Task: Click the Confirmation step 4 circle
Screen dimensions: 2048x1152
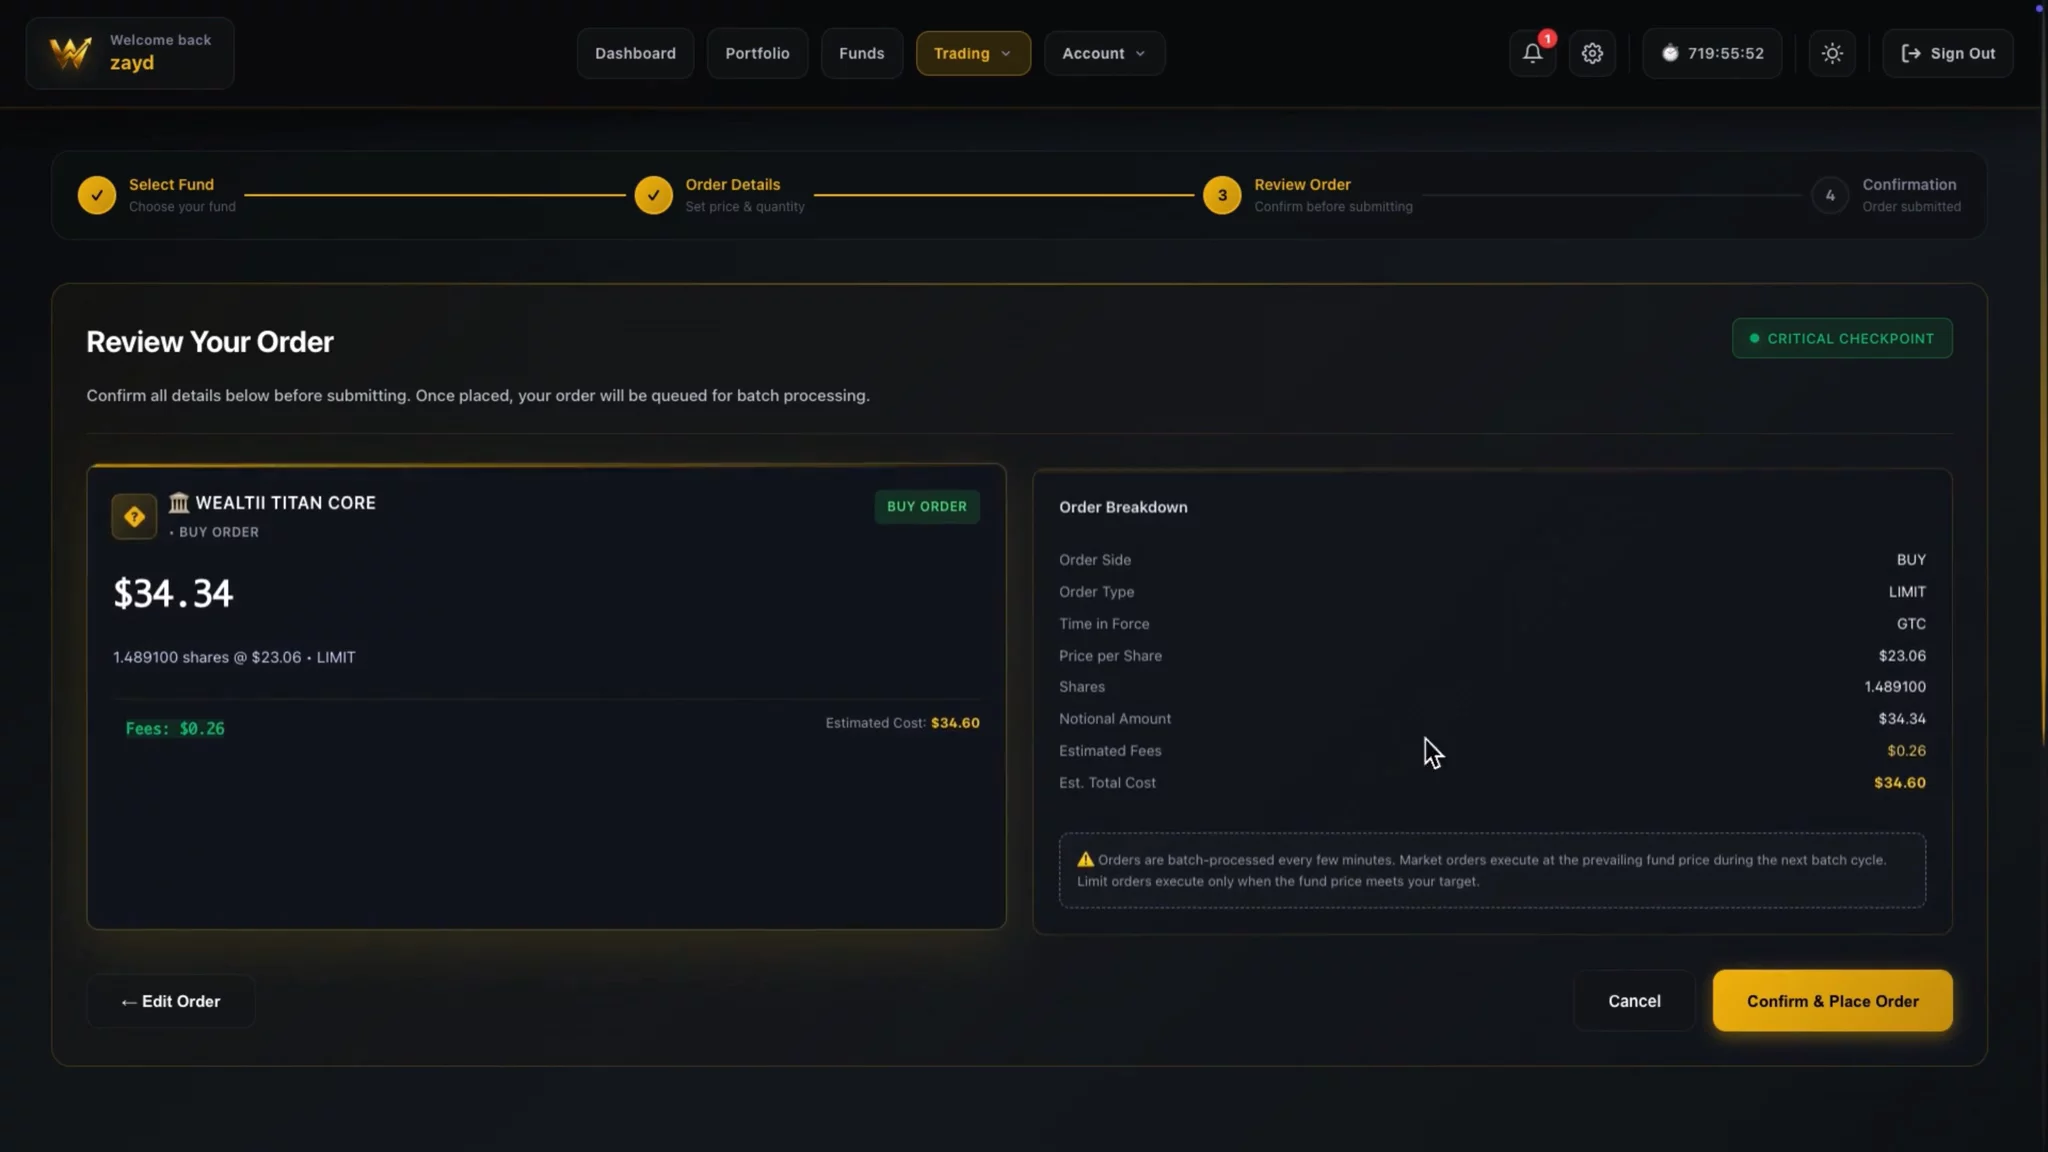Action: [x=1830, y=195]
